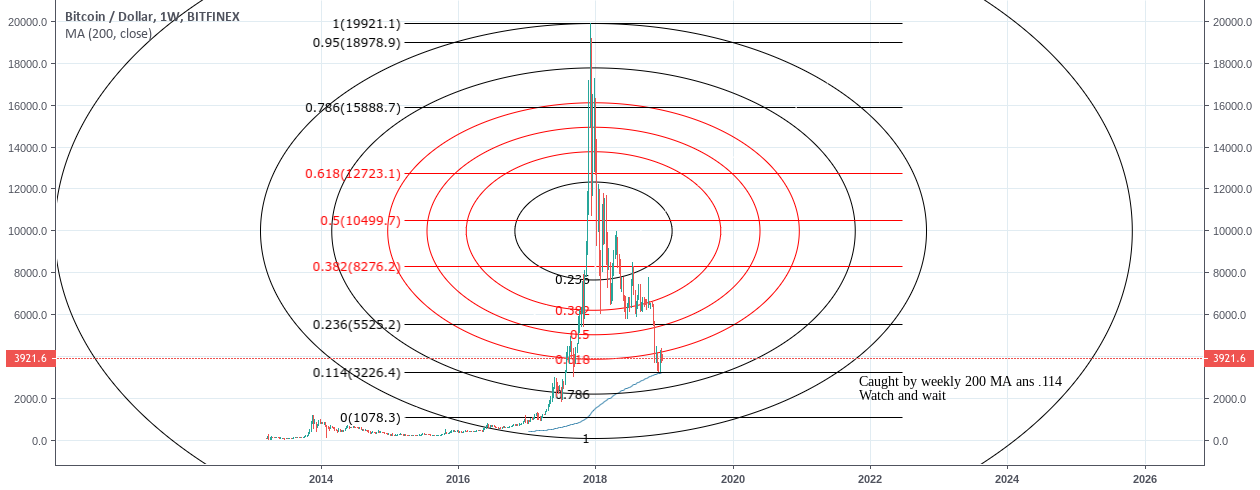
Task: Click the red 3921.6 price tag on left edge
Action: 27,358
